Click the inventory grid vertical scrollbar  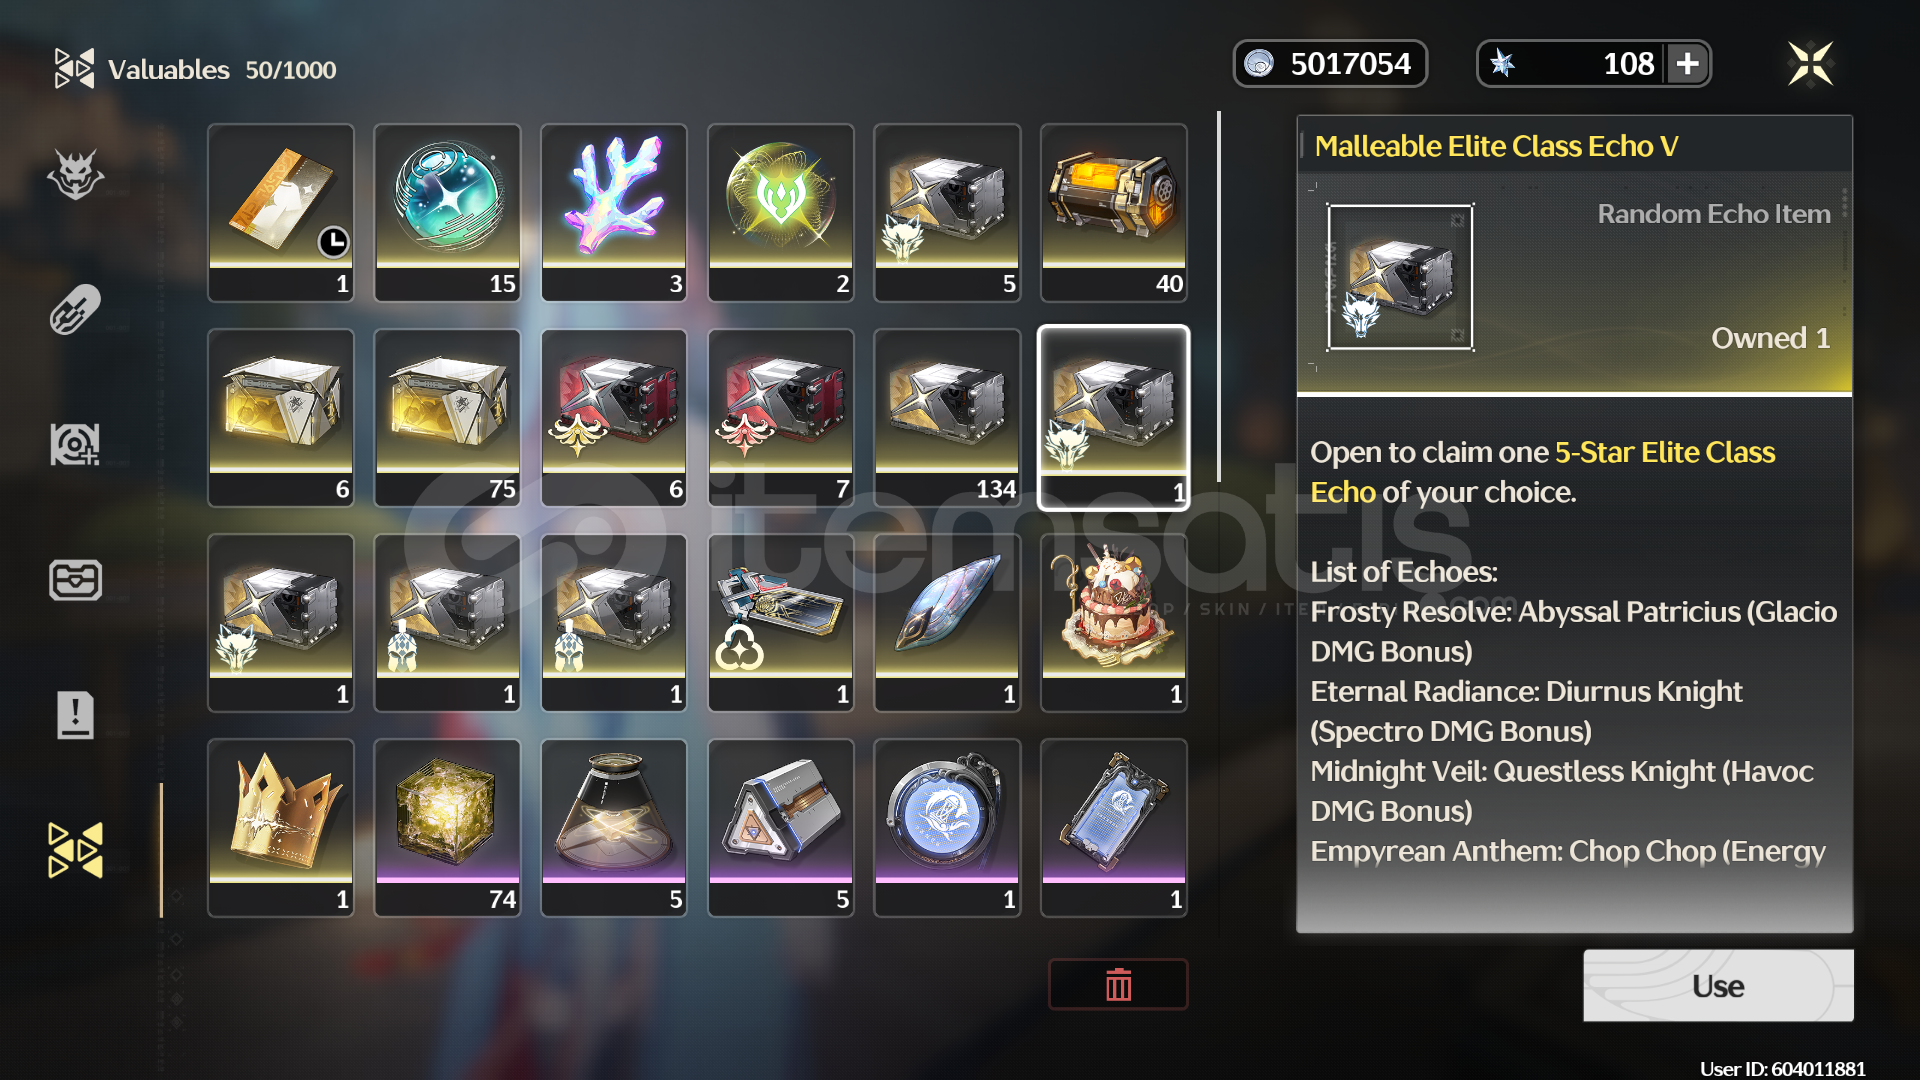[x=1219, y=297]
